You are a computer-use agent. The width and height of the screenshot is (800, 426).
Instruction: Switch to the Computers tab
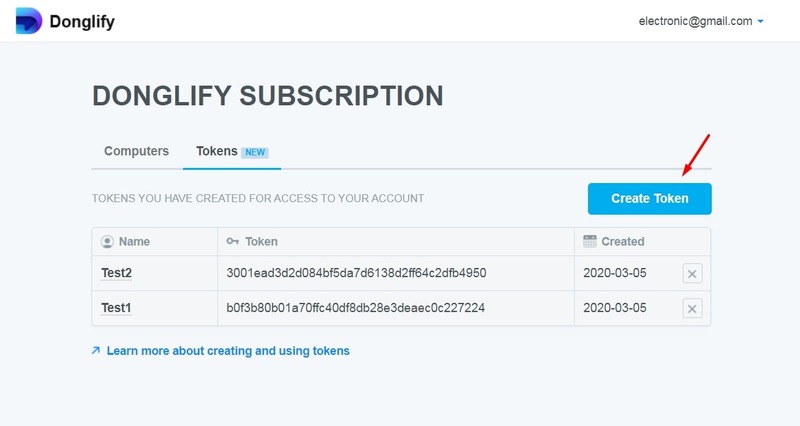pos(136,151)
